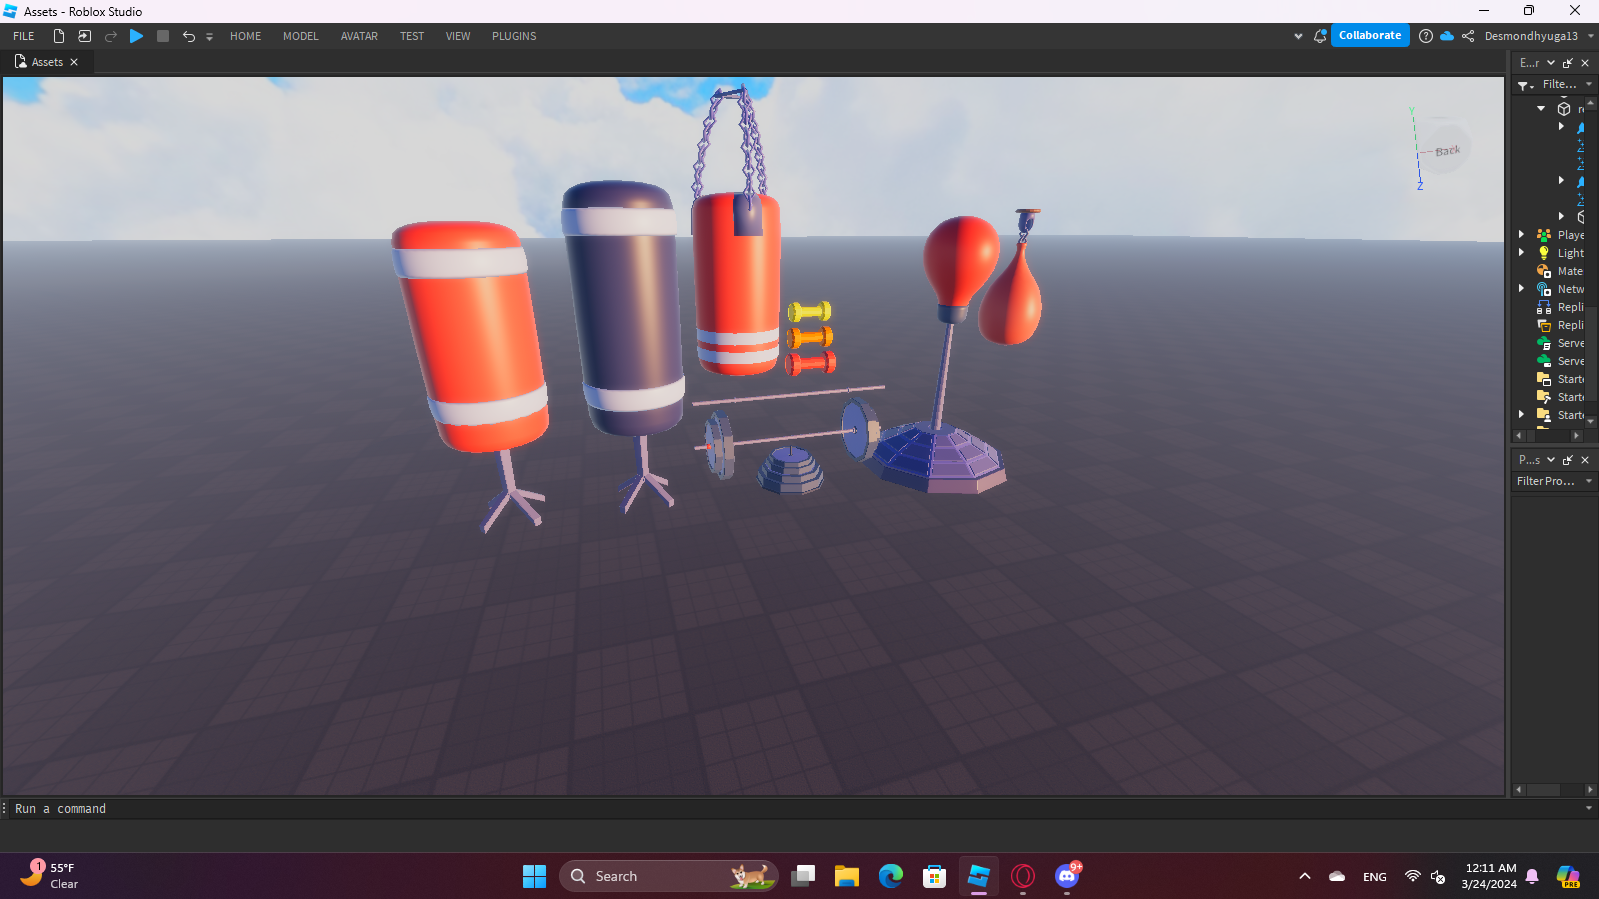Switch to the PLUGINS ribbon tab
The image size is (1599, 899).
tap(514, 36)
